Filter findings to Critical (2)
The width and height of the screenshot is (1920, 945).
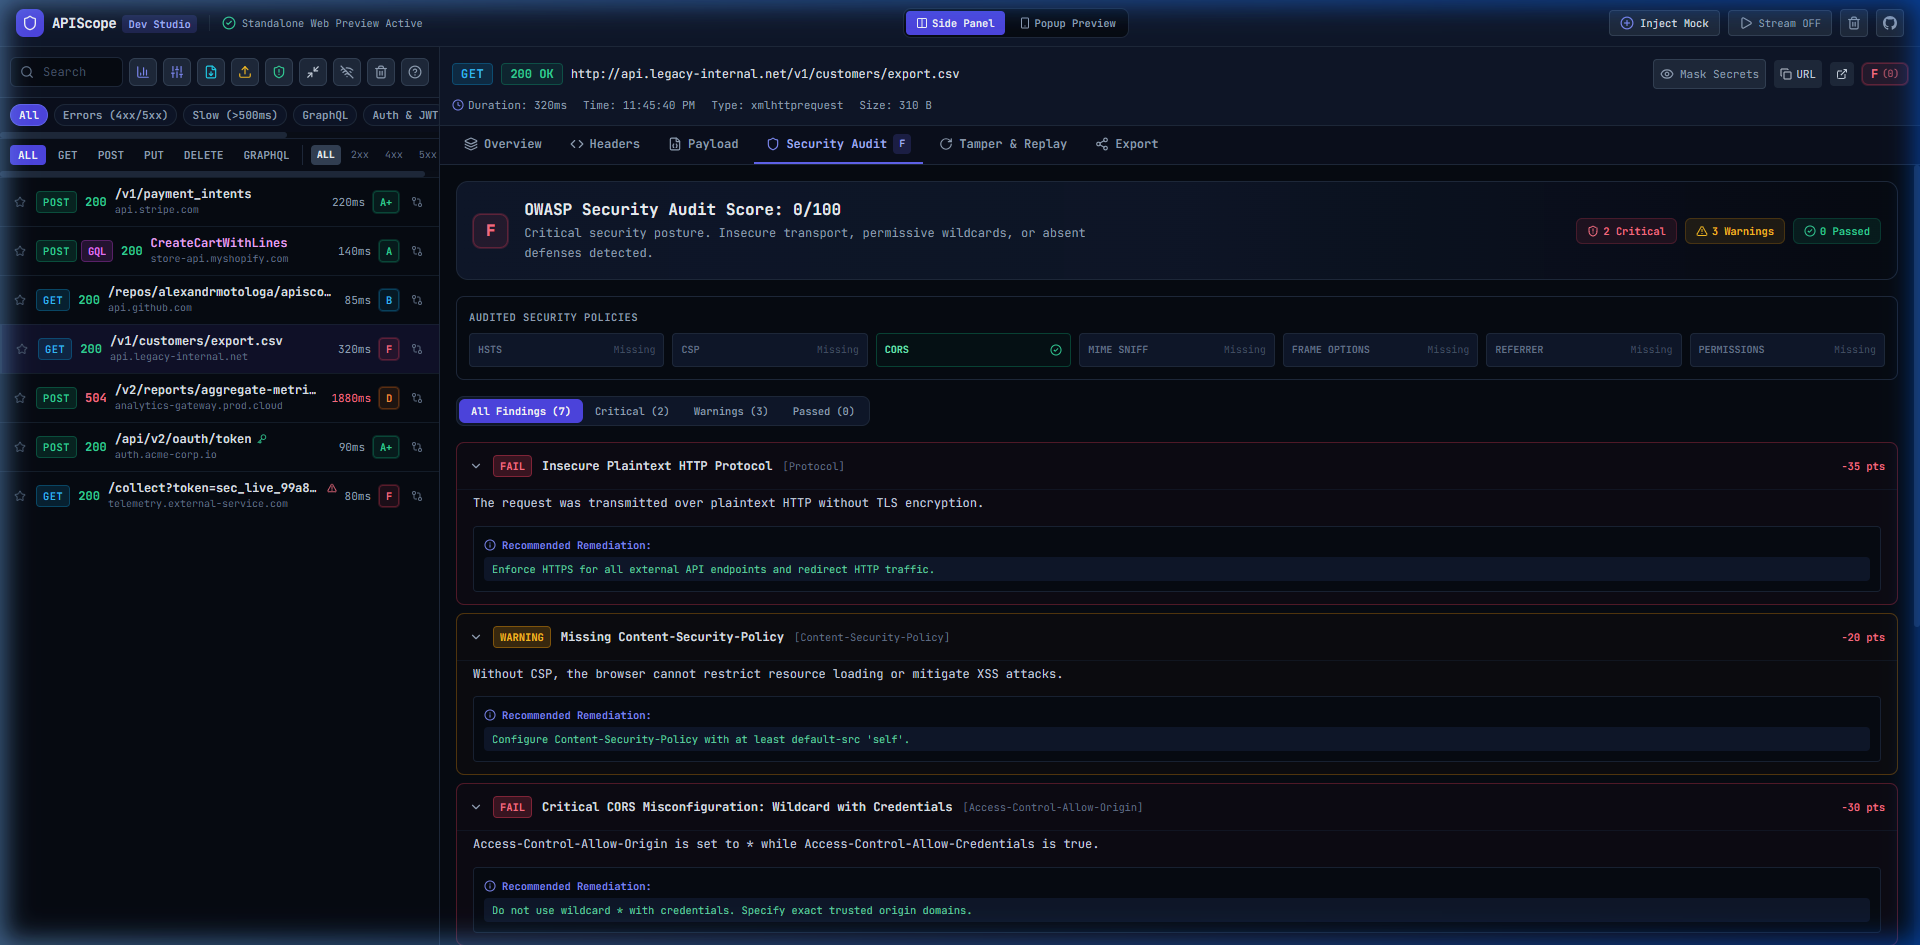click(x=632, y=411)
